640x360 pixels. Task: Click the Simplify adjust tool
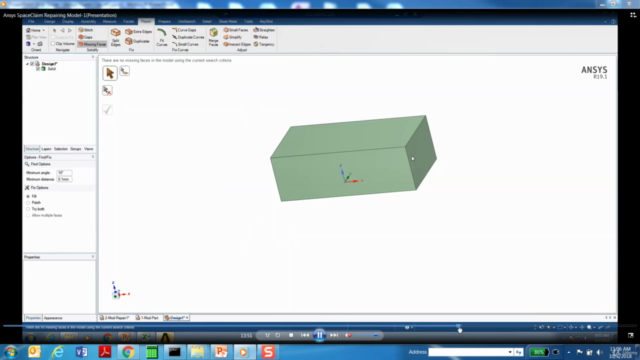pos(233,37)
